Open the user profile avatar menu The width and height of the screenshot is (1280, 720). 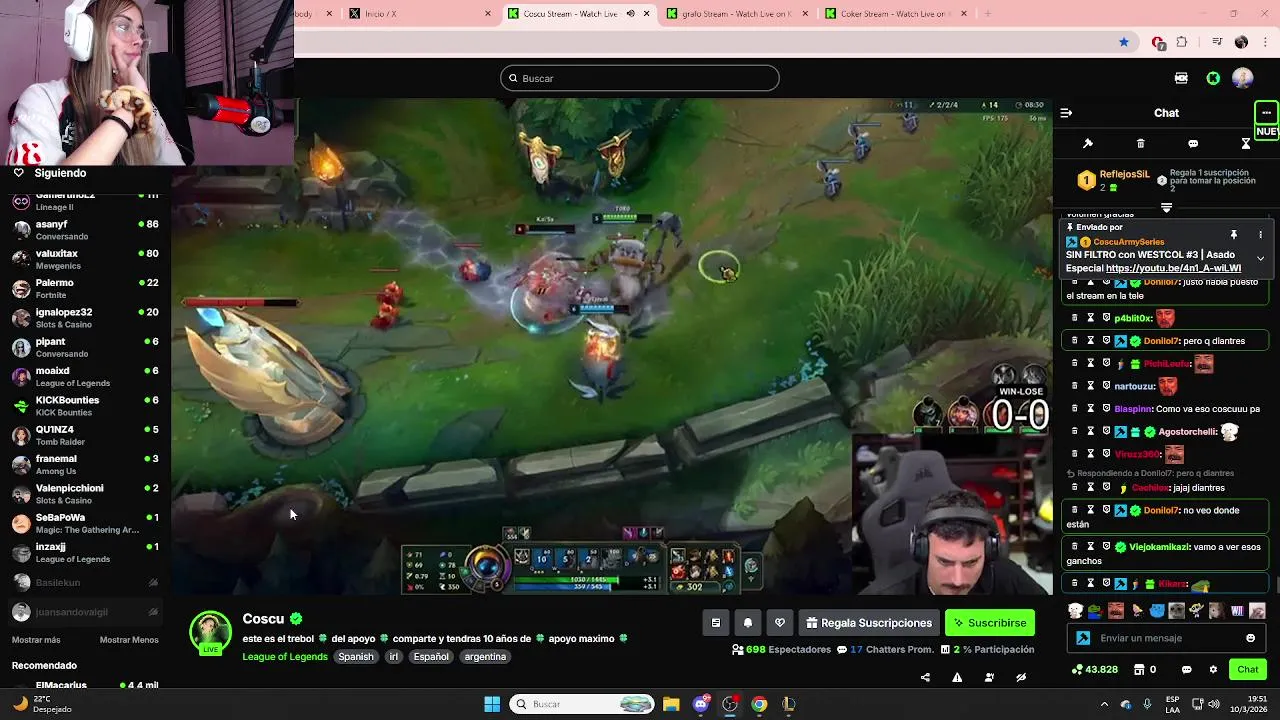[1243, 78]
